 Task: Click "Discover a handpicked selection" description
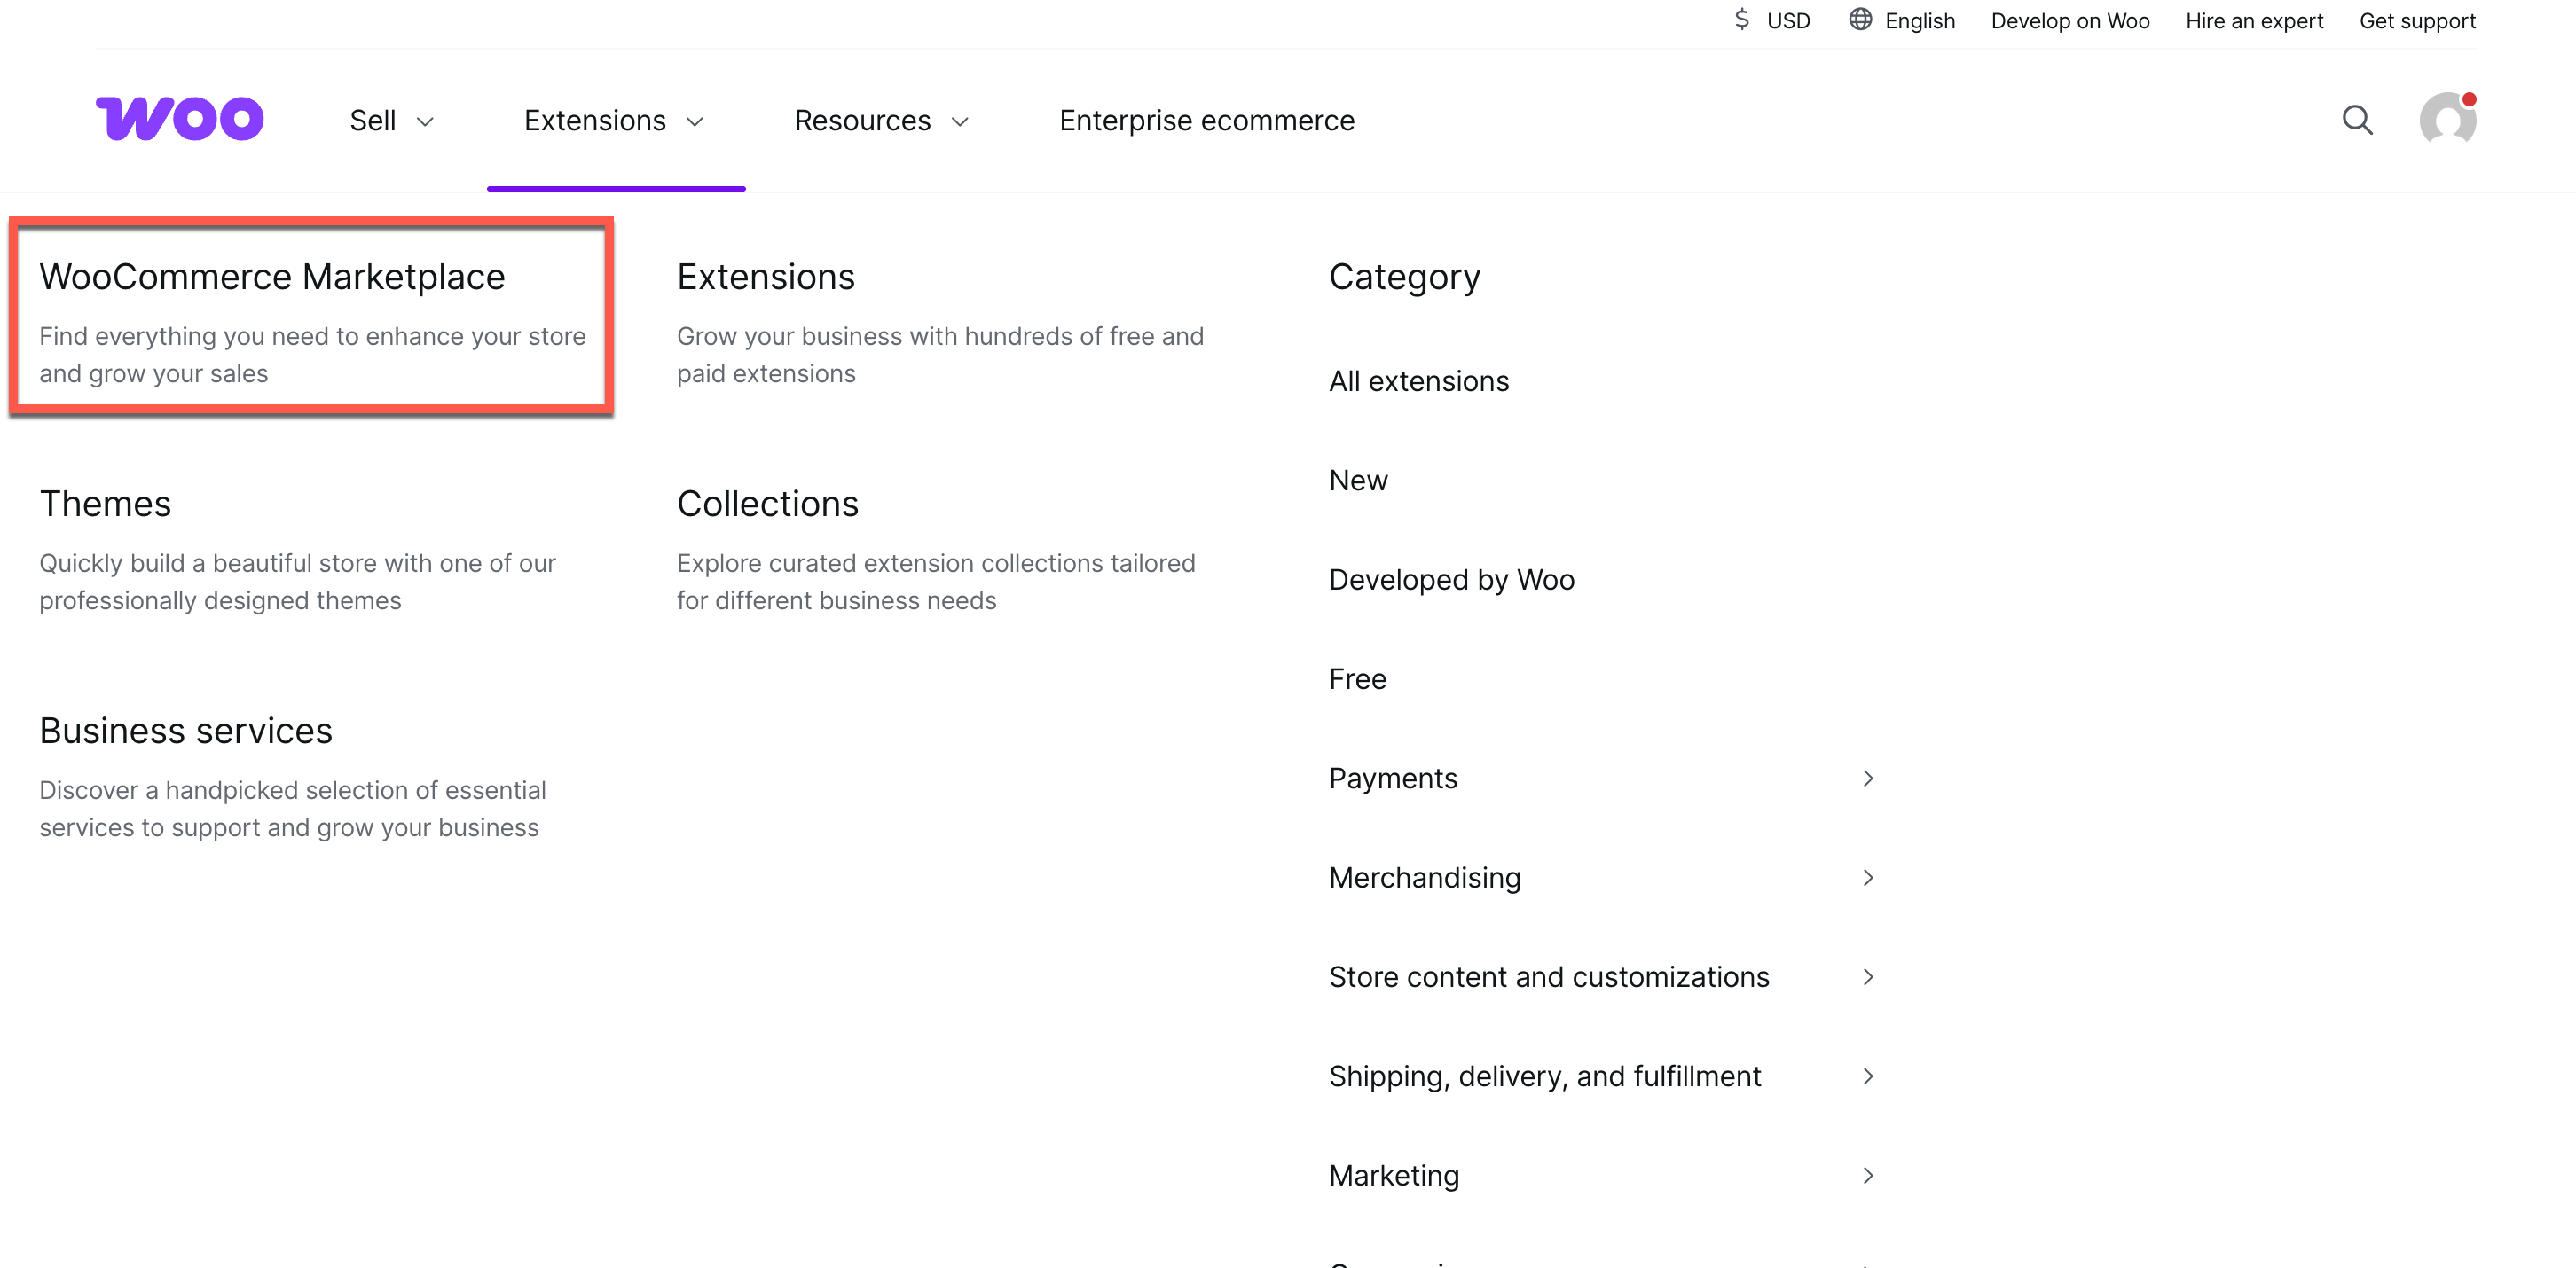(292, 809)
